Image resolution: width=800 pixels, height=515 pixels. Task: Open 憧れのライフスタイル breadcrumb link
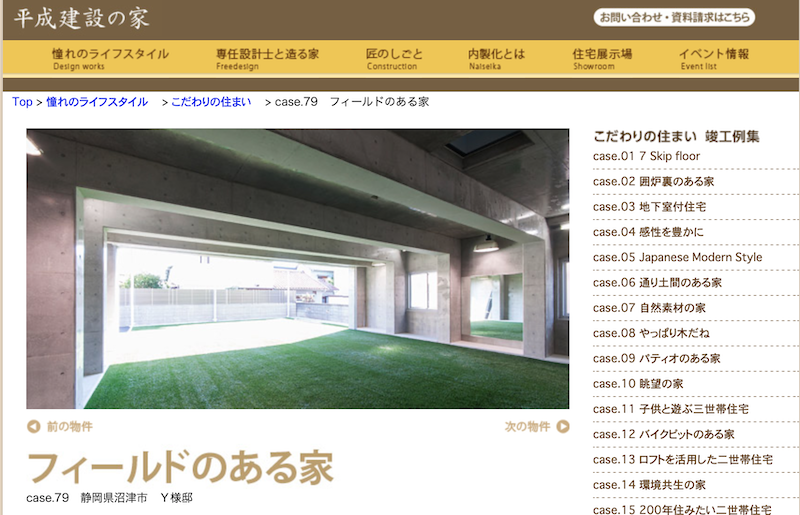pyautogui.click(x=97, y=102)
